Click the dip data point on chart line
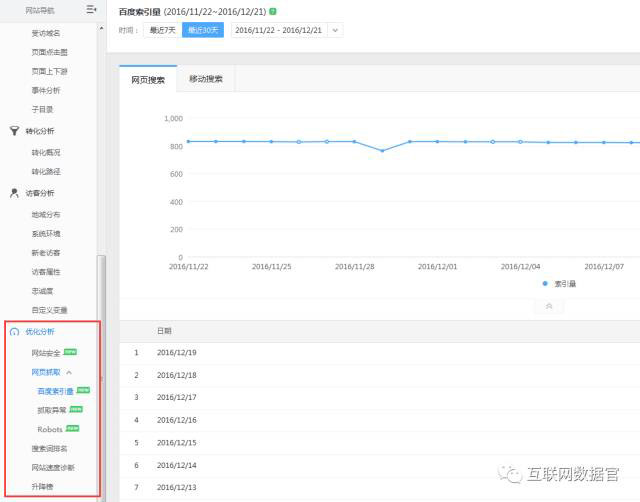The width and height of the screenshot is (640, 502). pos(382,151)
